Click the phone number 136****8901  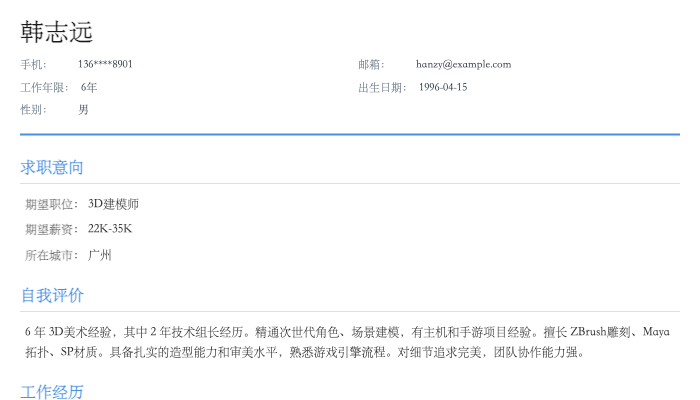(x=105, y=64)
